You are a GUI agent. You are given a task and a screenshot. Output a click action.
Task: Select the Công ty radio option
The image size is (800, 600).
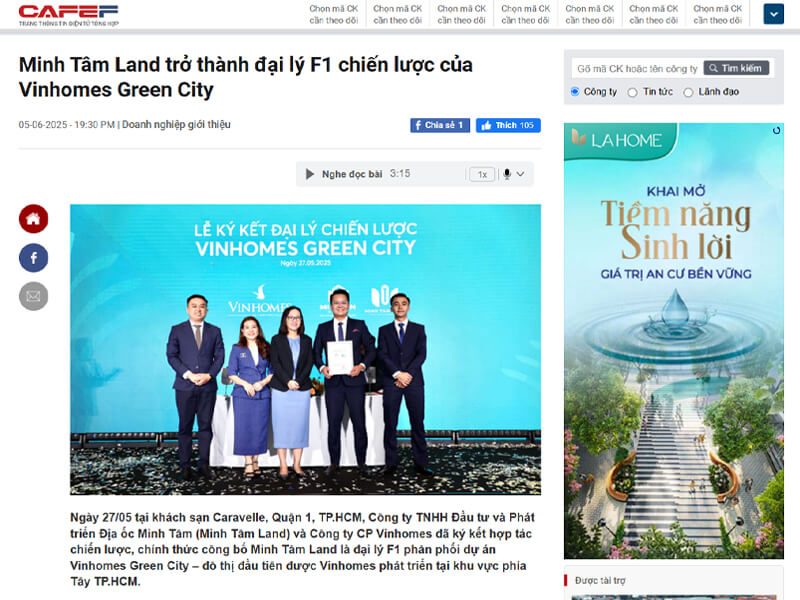[575, 92]
